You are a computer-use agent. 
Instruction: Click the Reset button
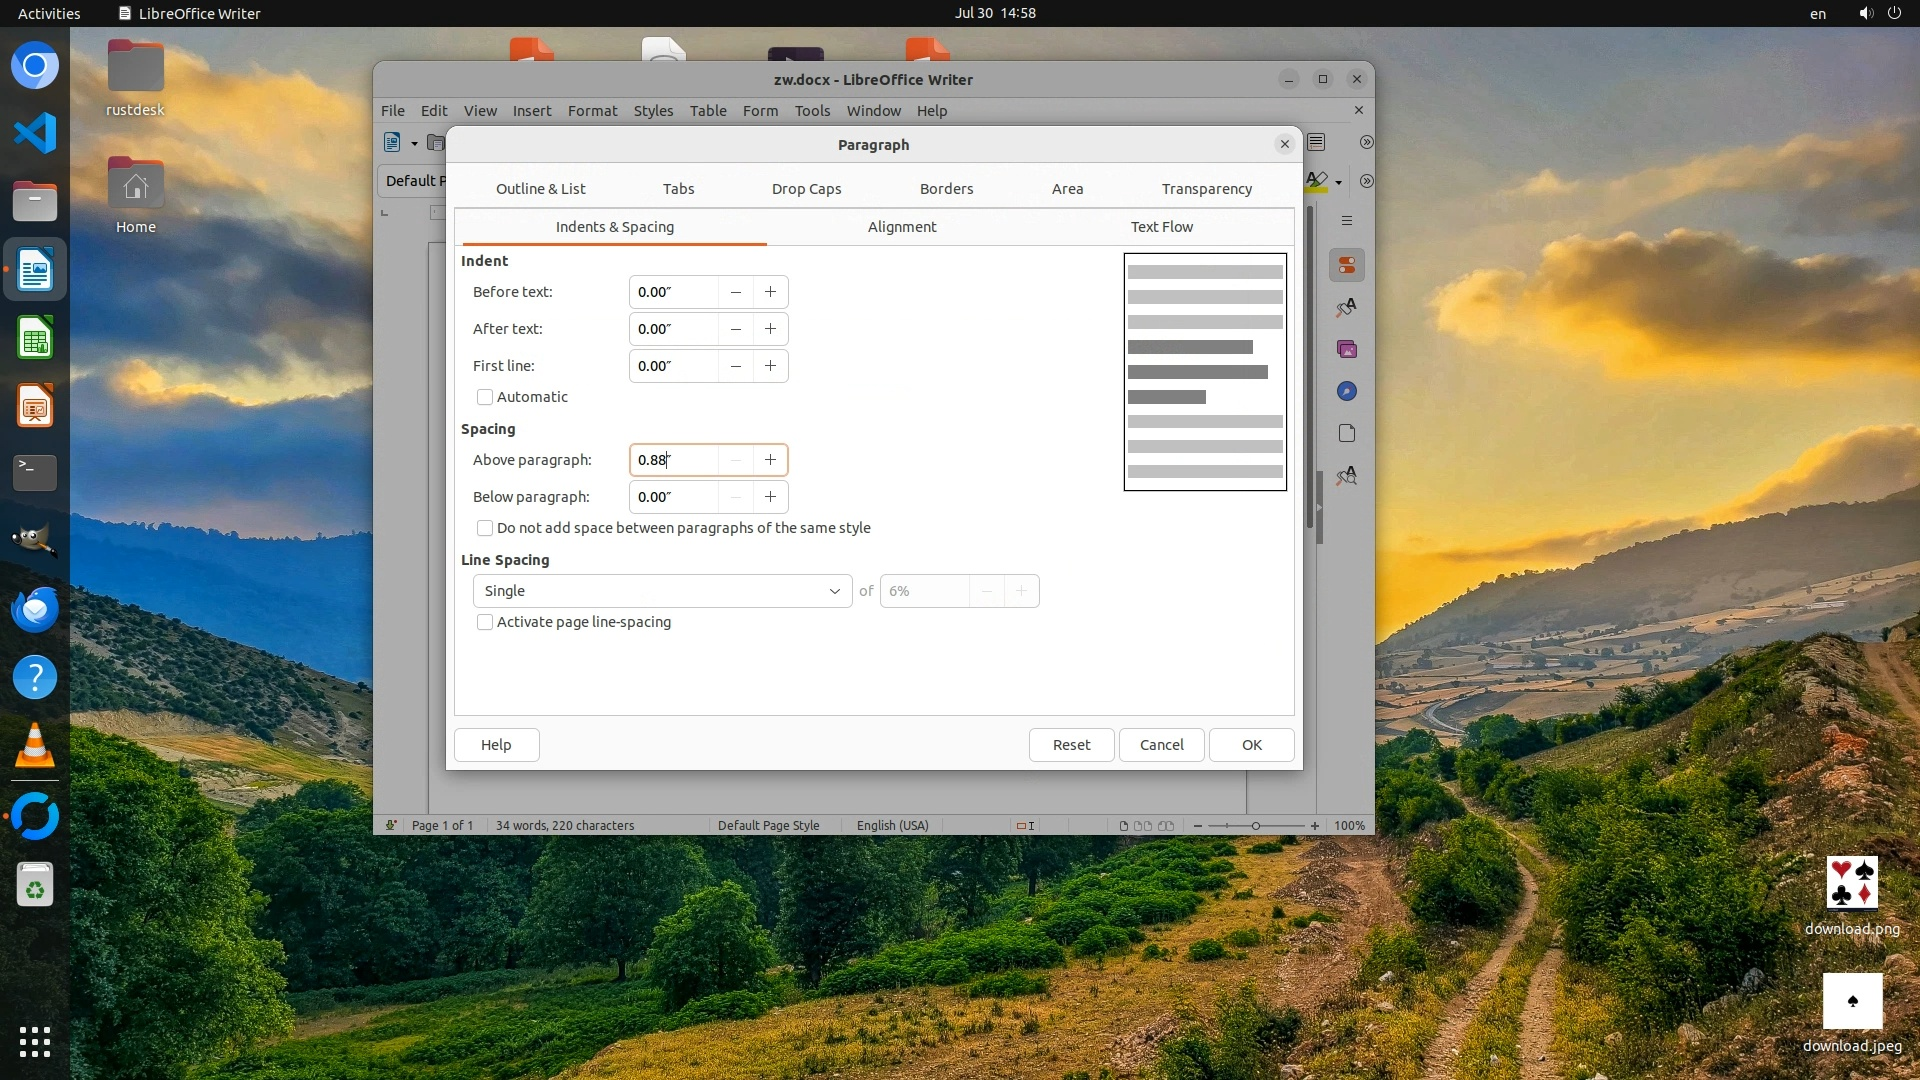pyautogui.click(x=1071, y=745)
